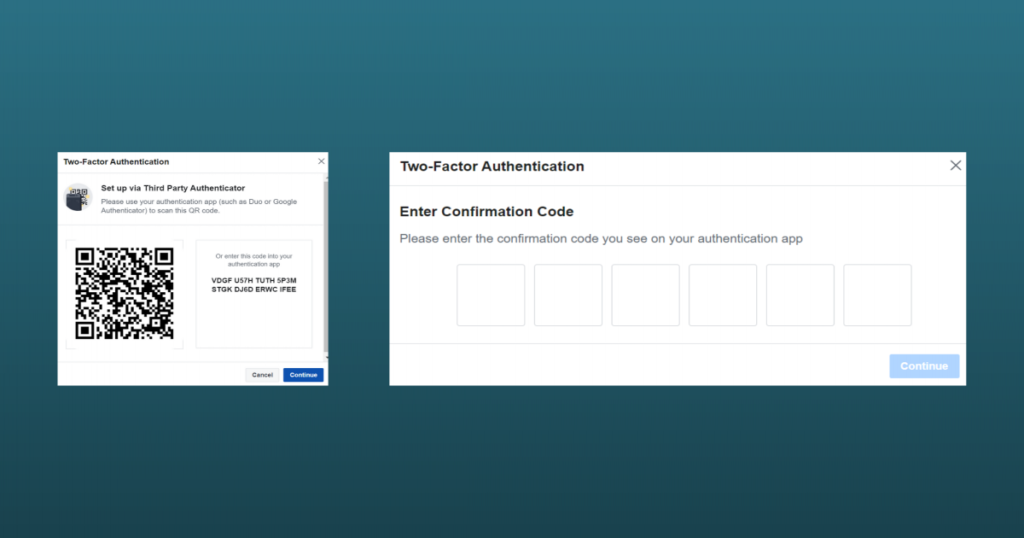Click the light blue Continue button under code boxes
Image resolution: width=1024 pixels, height=538 pixels.
click(924, 366)
